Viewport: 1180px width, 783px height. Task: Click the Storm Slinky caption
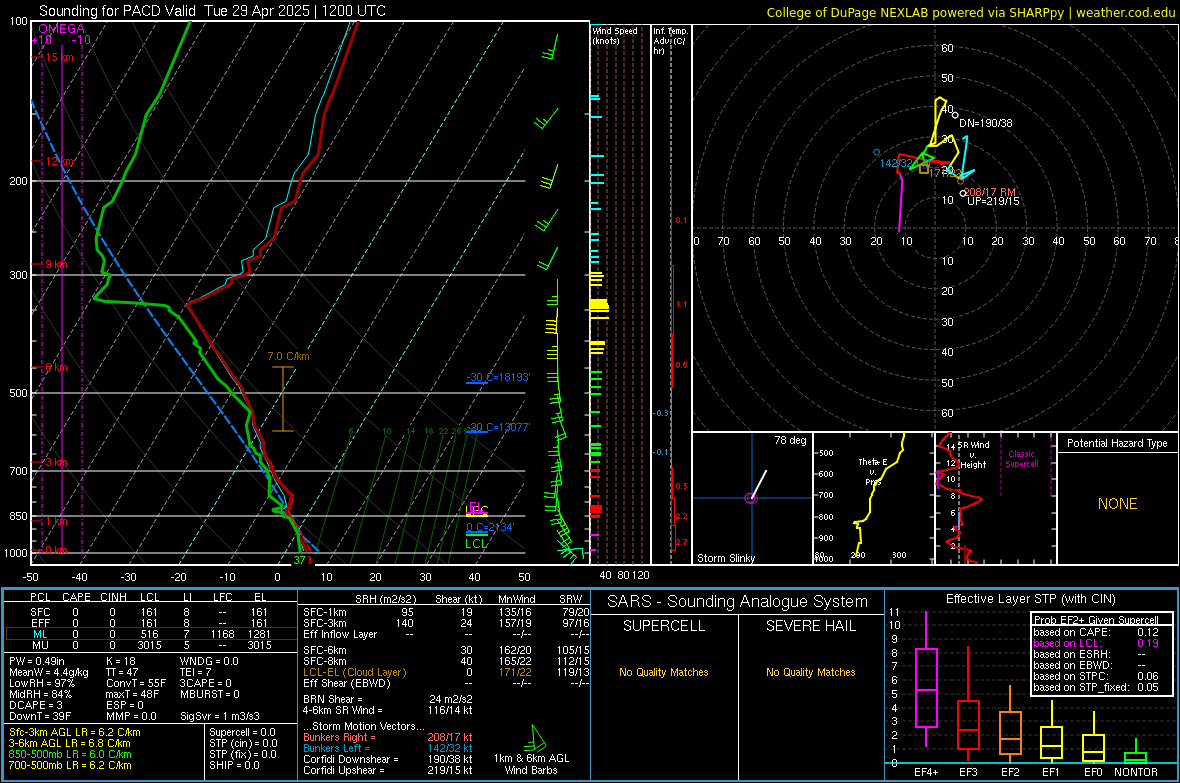coord(725,558)
